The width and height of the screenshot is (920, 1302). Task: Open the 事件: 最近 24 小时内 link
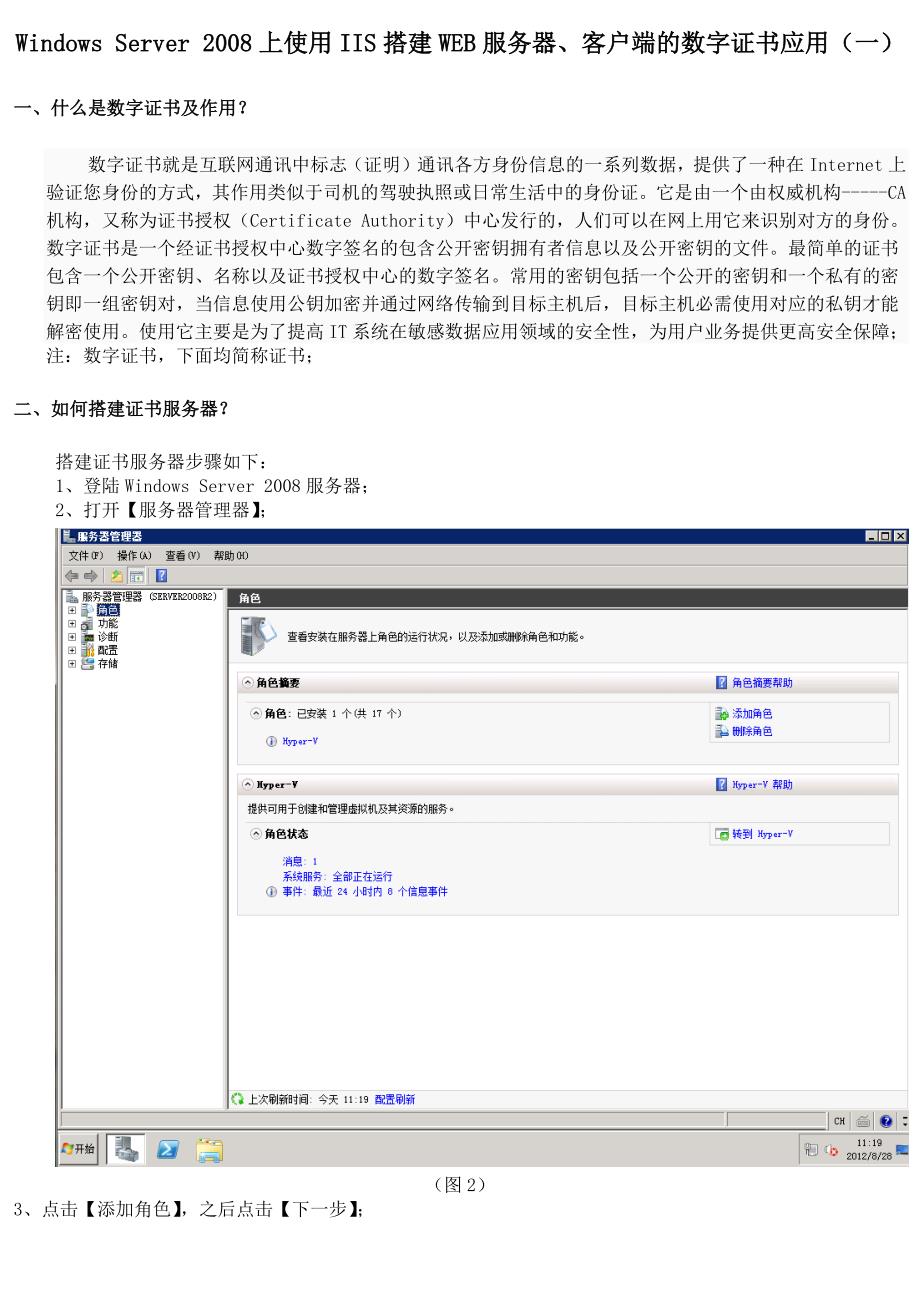[365, 891]
